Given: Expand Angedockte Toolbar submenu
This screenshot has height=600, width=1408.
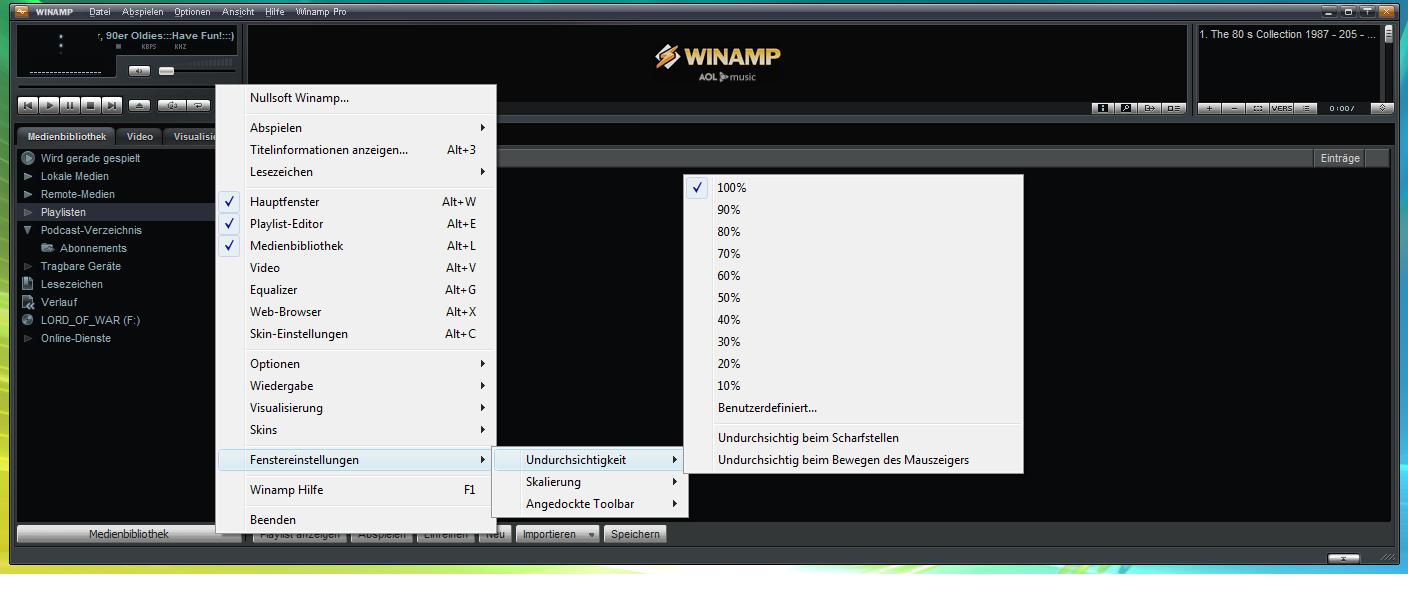Looking at the screenshot, I should coord(590,504).
